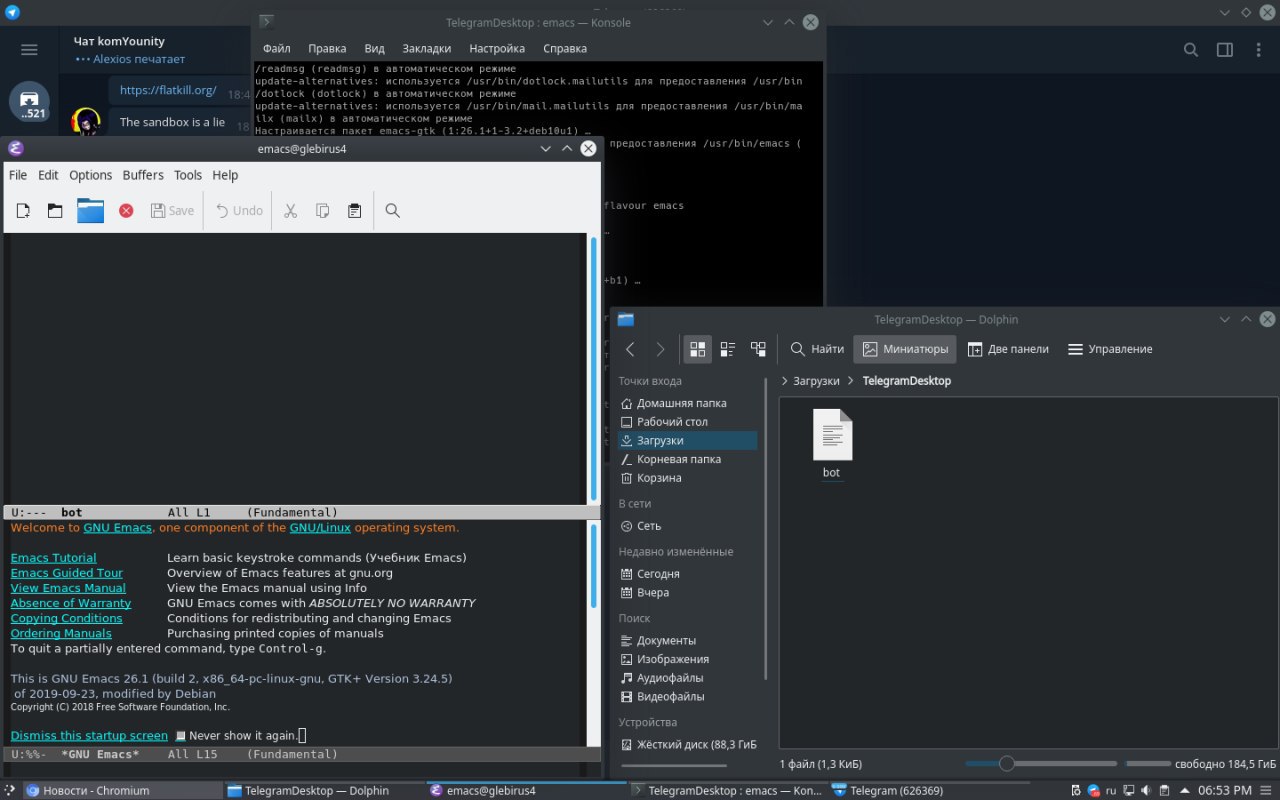Switch Dolphin to Compact view mode
Screen dimensions: 1280x800
pyautogui.click(x=728, y=349)
